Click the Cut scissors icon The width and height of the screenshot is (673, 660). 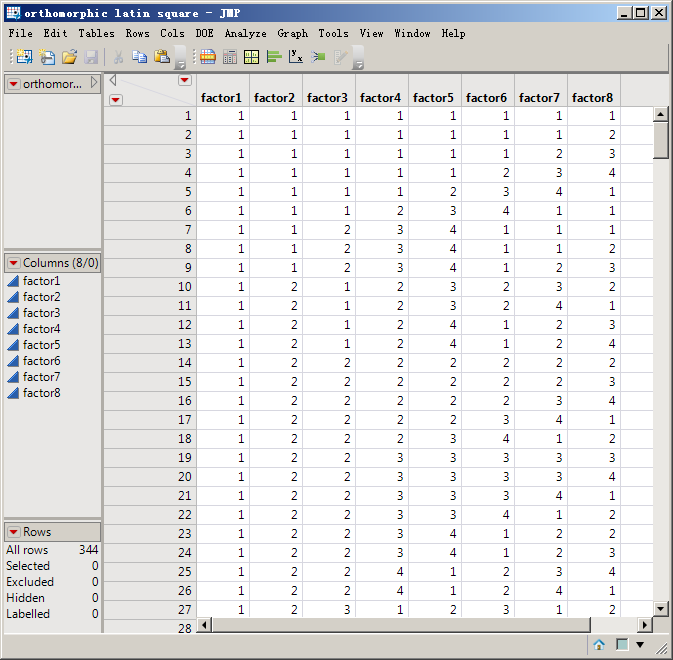[x=118, y=57]
